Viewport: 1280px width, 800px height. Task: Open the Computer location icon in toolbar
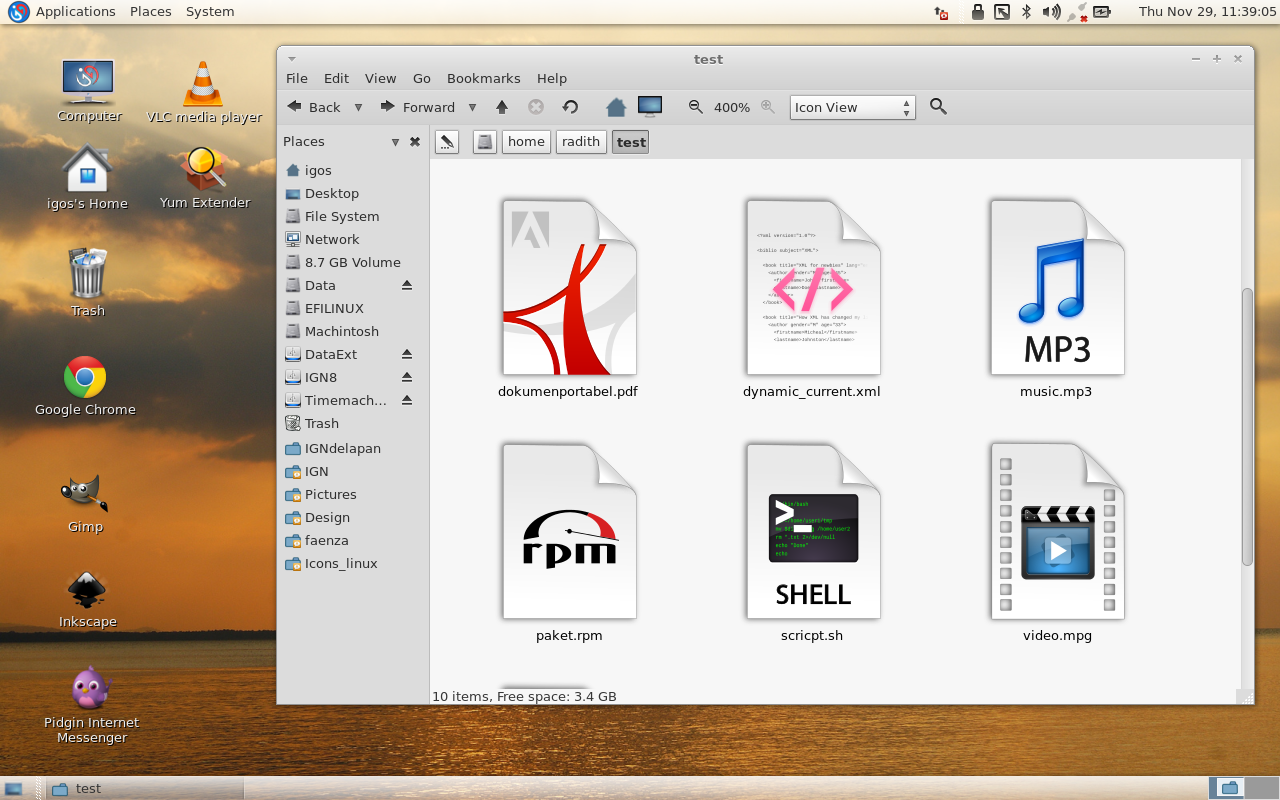click(x=650, y=106)
